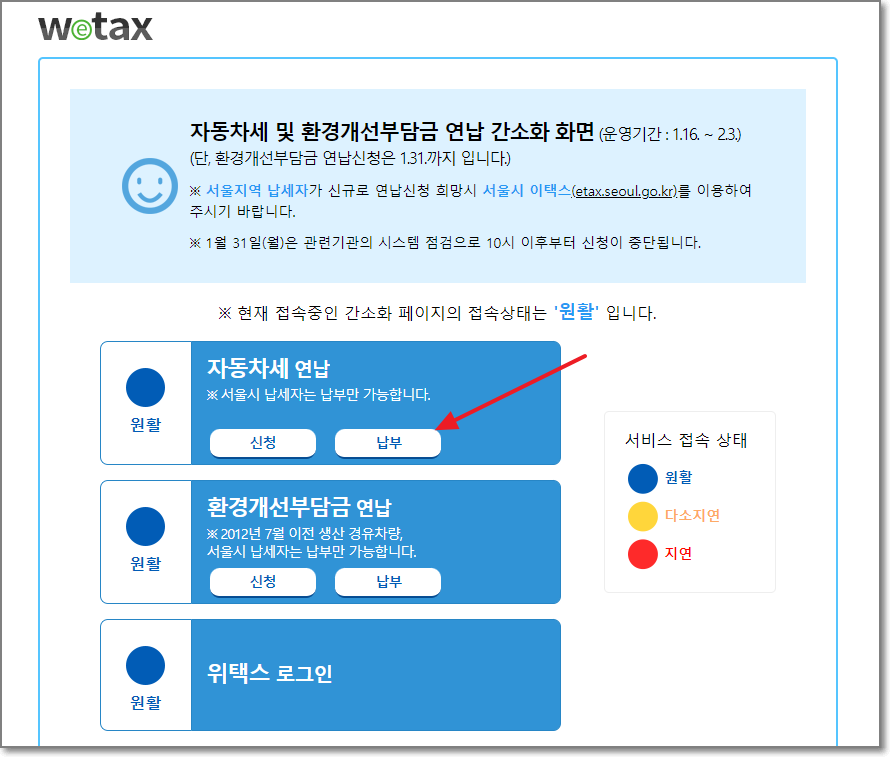Select the 위택스 로그인 panel
Viewport: 890px width, 757px height.
pos(330,674)
